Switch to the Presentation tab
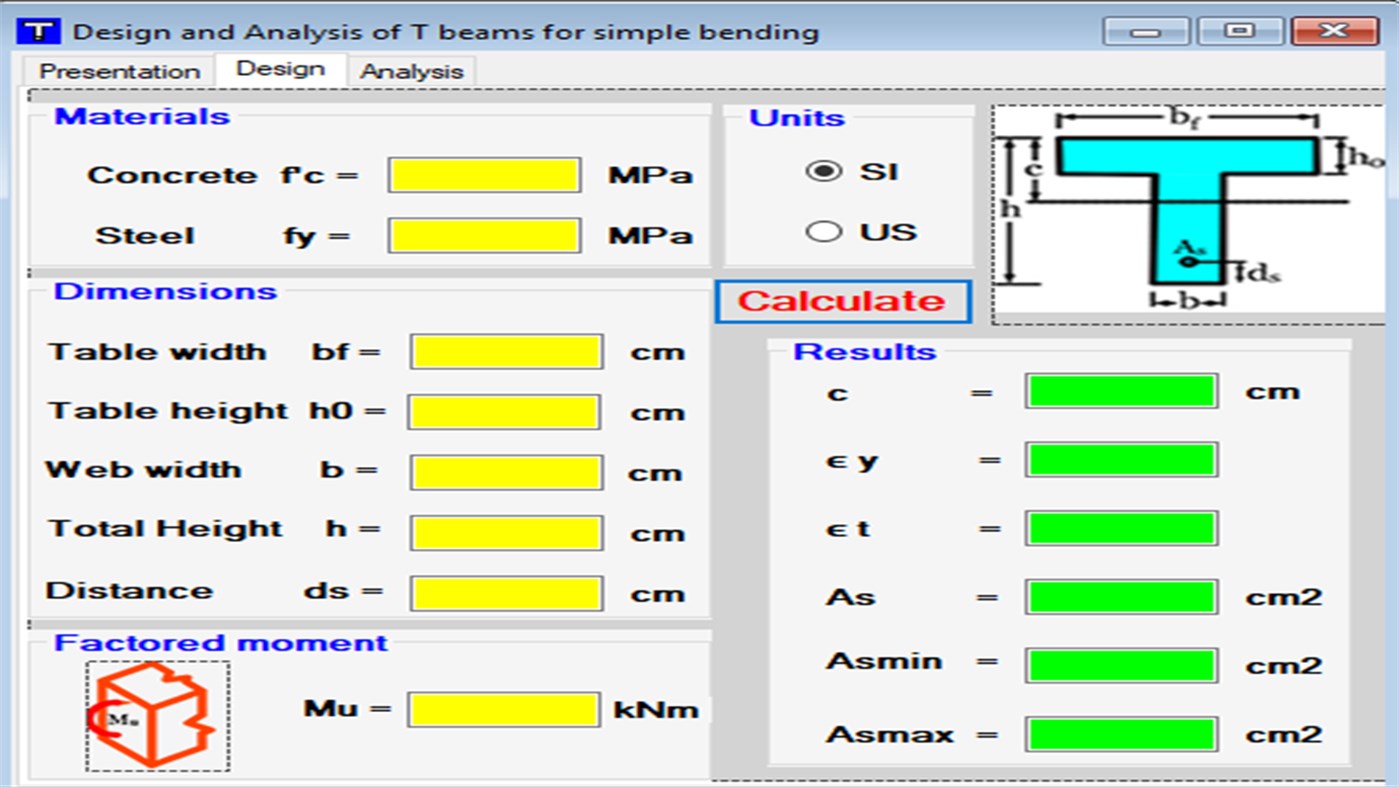 click(x=117, y=71)
